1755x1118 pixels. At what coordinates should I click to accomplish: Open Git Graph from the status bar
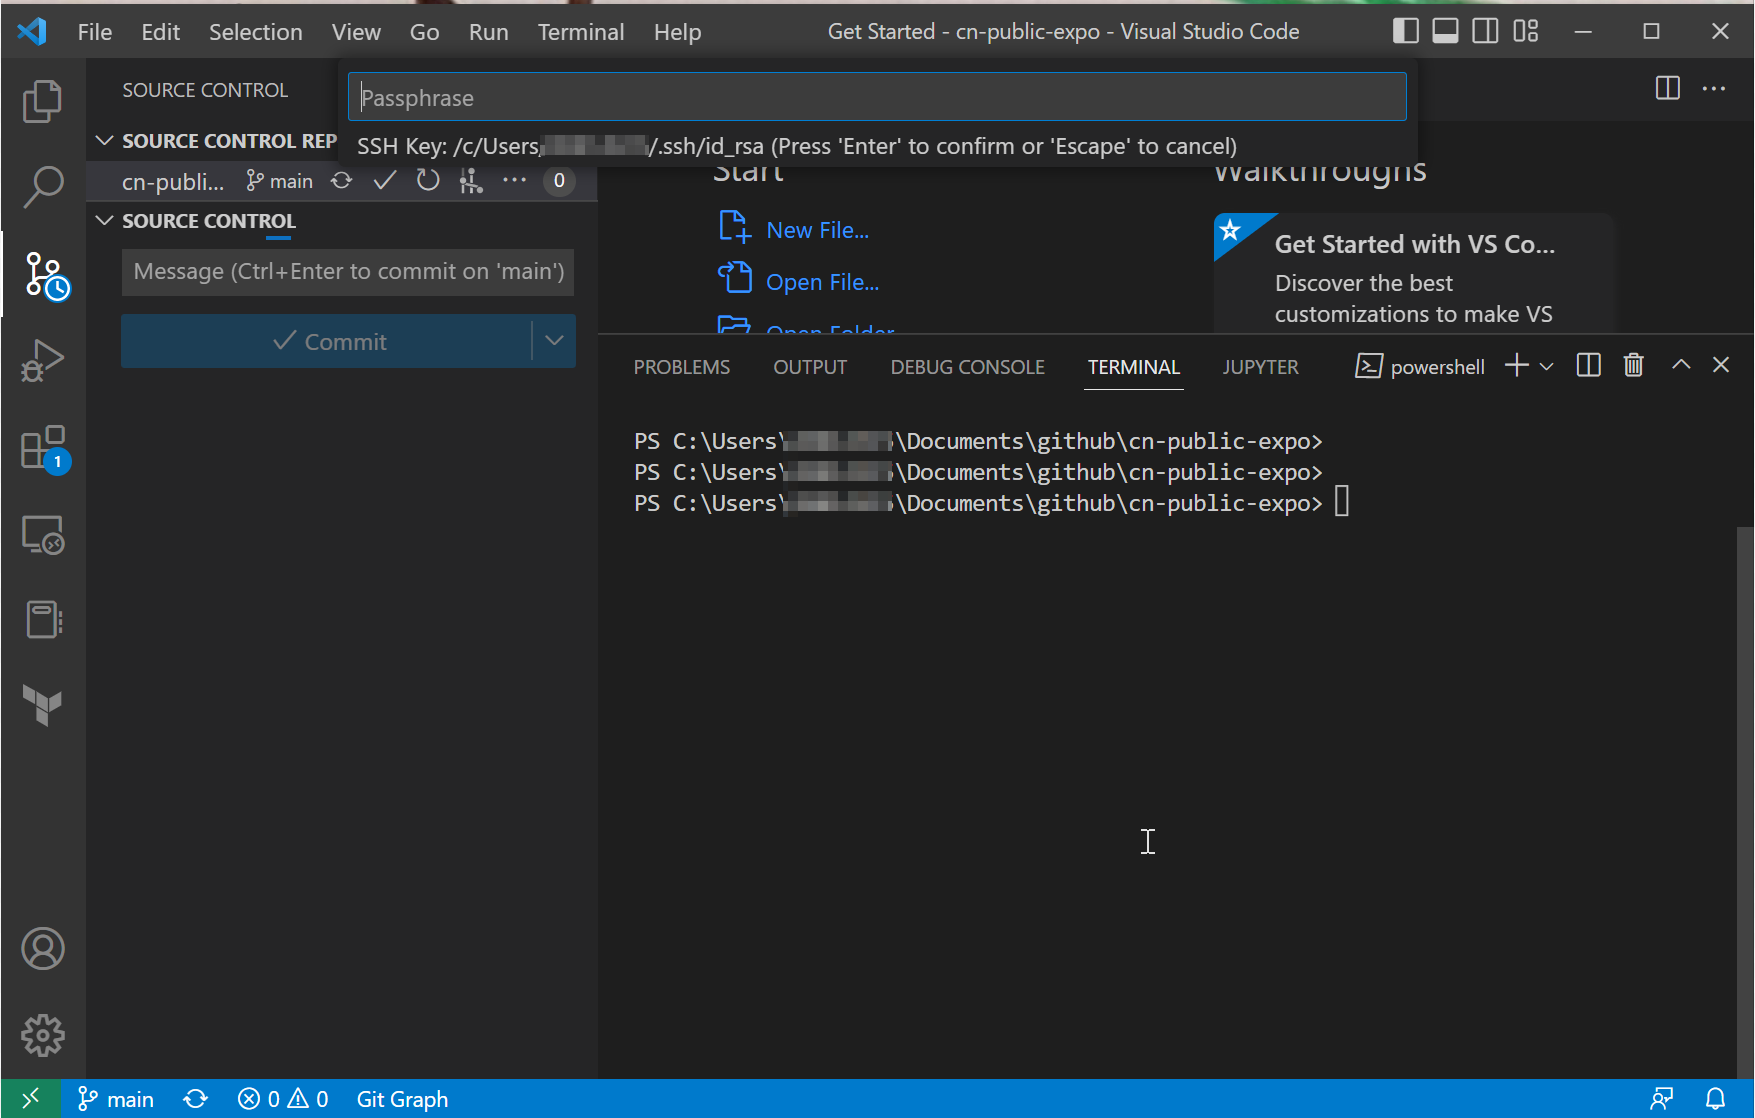coord(402,1098)
